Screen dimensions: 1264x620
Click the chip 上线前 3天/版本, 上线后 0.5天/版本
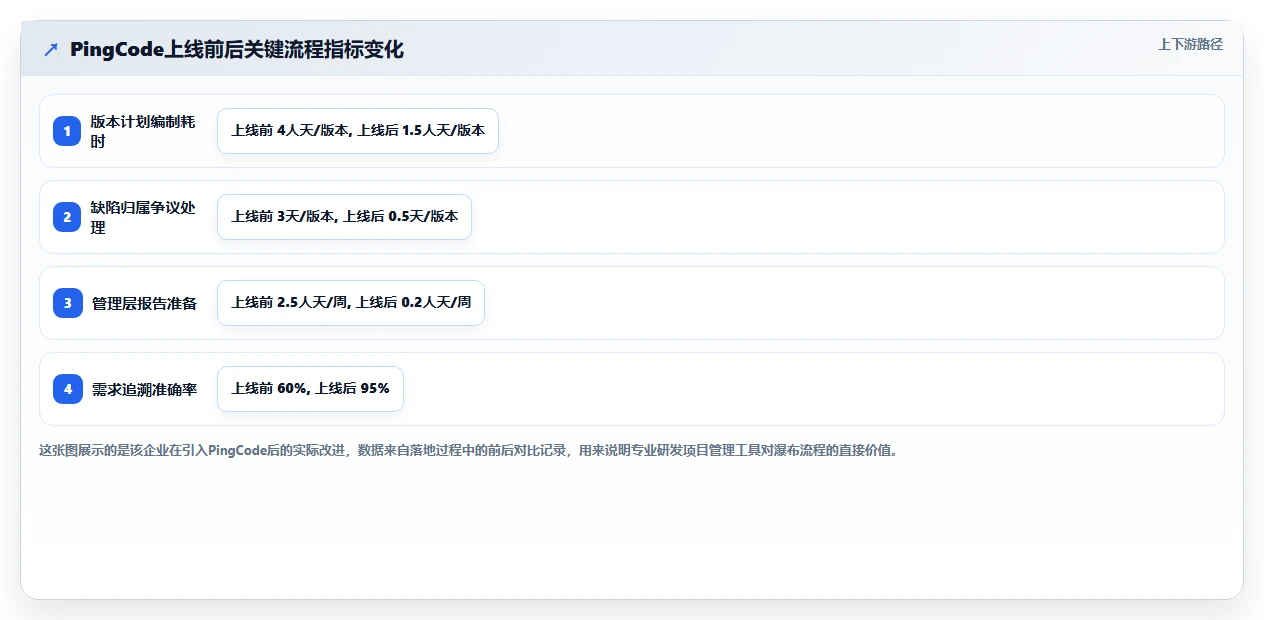coord(344,217)
